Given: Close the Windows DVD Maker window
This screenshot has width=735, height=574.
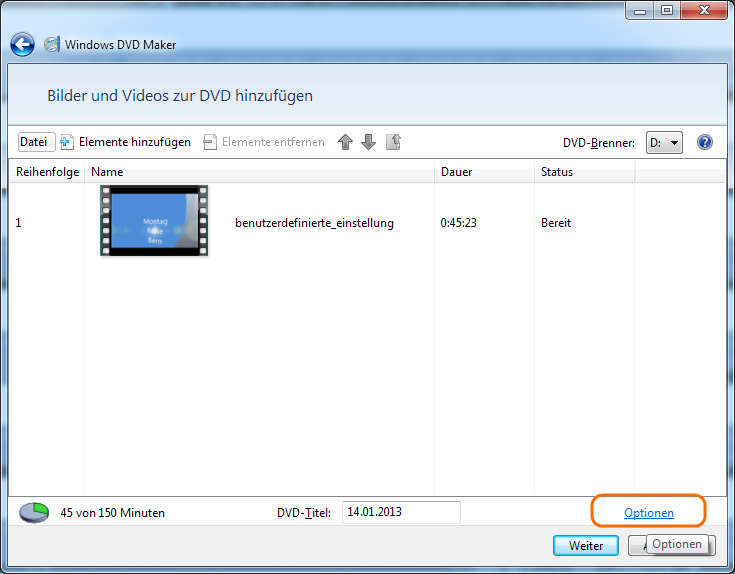Looking at the screenshot, I should 703,10.
